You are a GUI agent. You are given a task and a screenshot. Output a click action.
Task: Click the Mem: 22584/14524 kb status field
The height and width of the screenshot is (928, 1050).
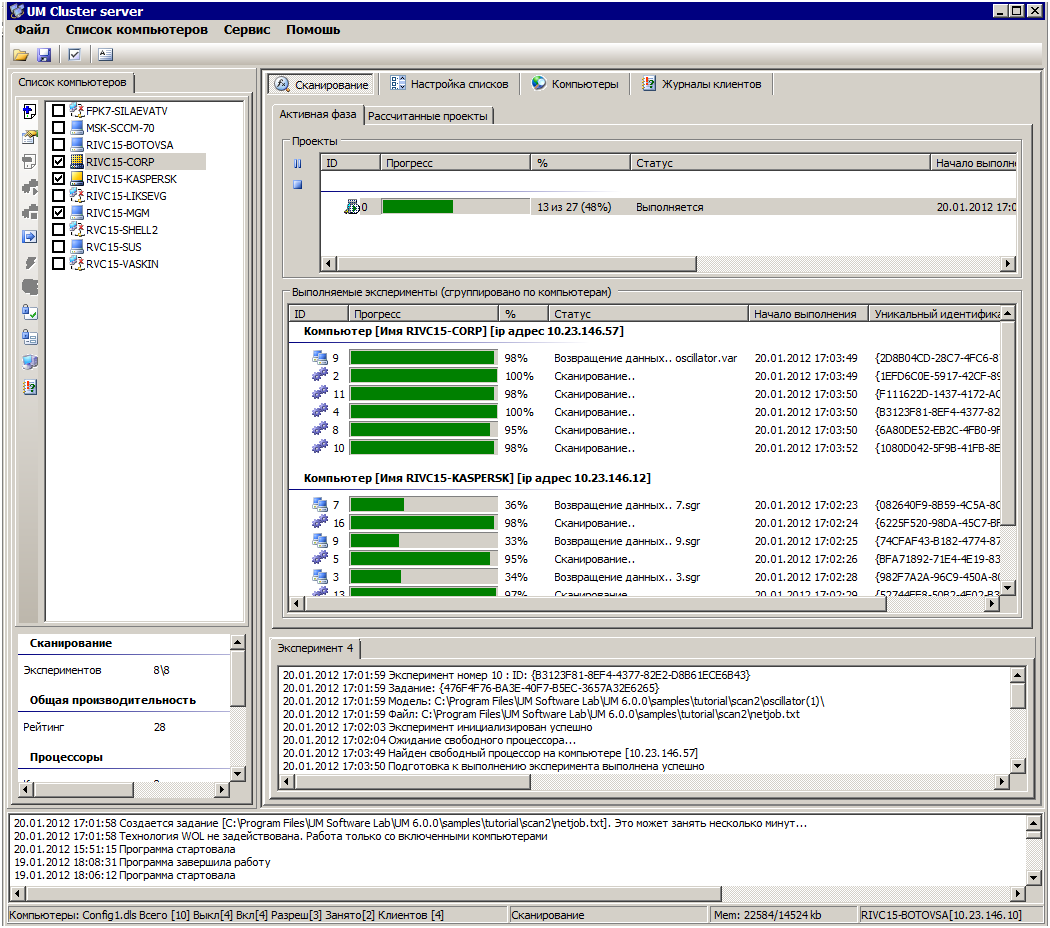pos(783,915)
